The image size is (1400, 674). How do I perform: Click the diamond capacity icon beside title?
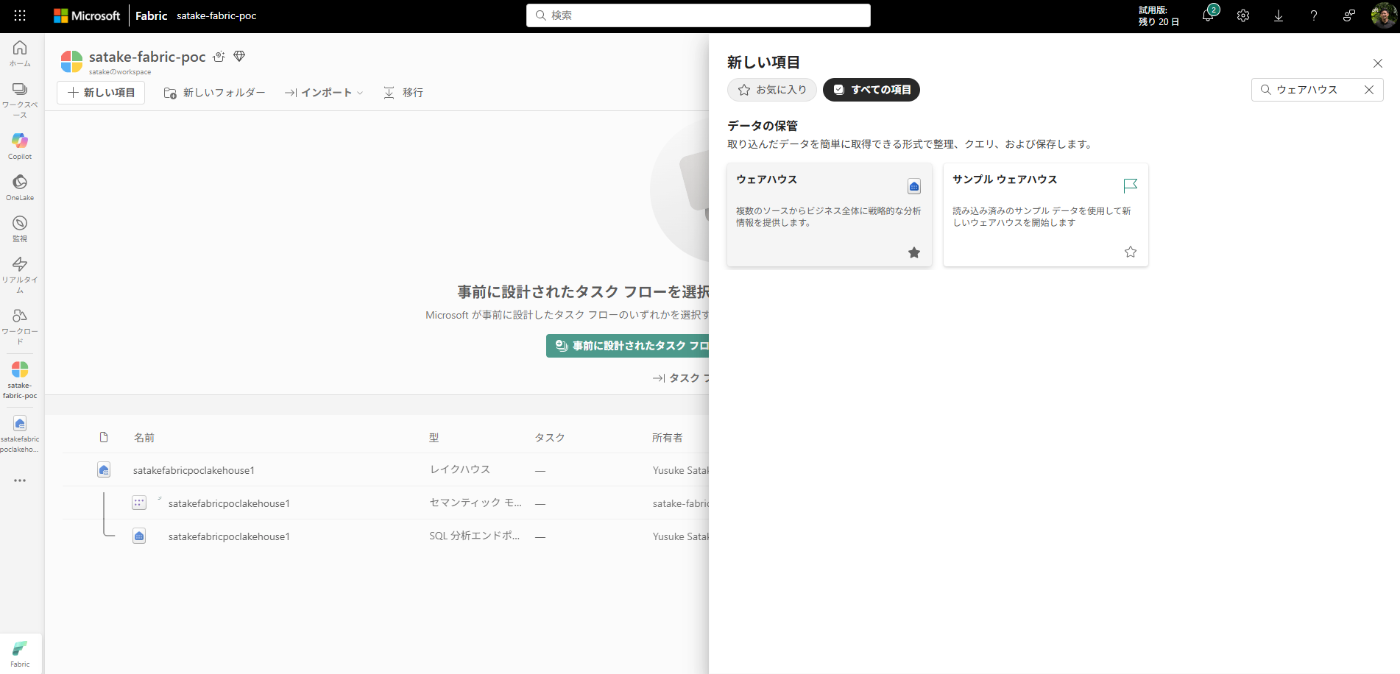point(239,57)
